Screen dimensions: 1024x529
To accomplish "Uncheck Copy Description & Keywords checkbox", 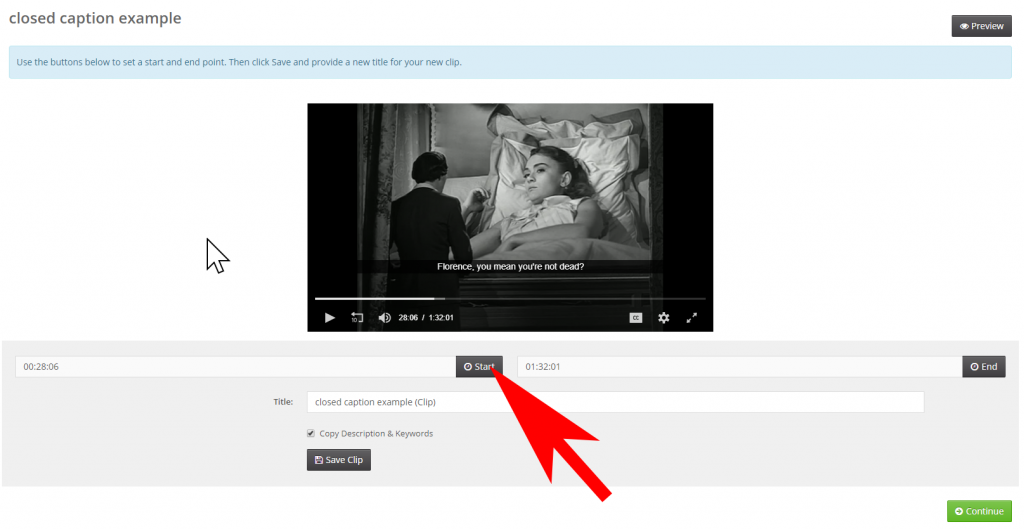I will [311, 433].
